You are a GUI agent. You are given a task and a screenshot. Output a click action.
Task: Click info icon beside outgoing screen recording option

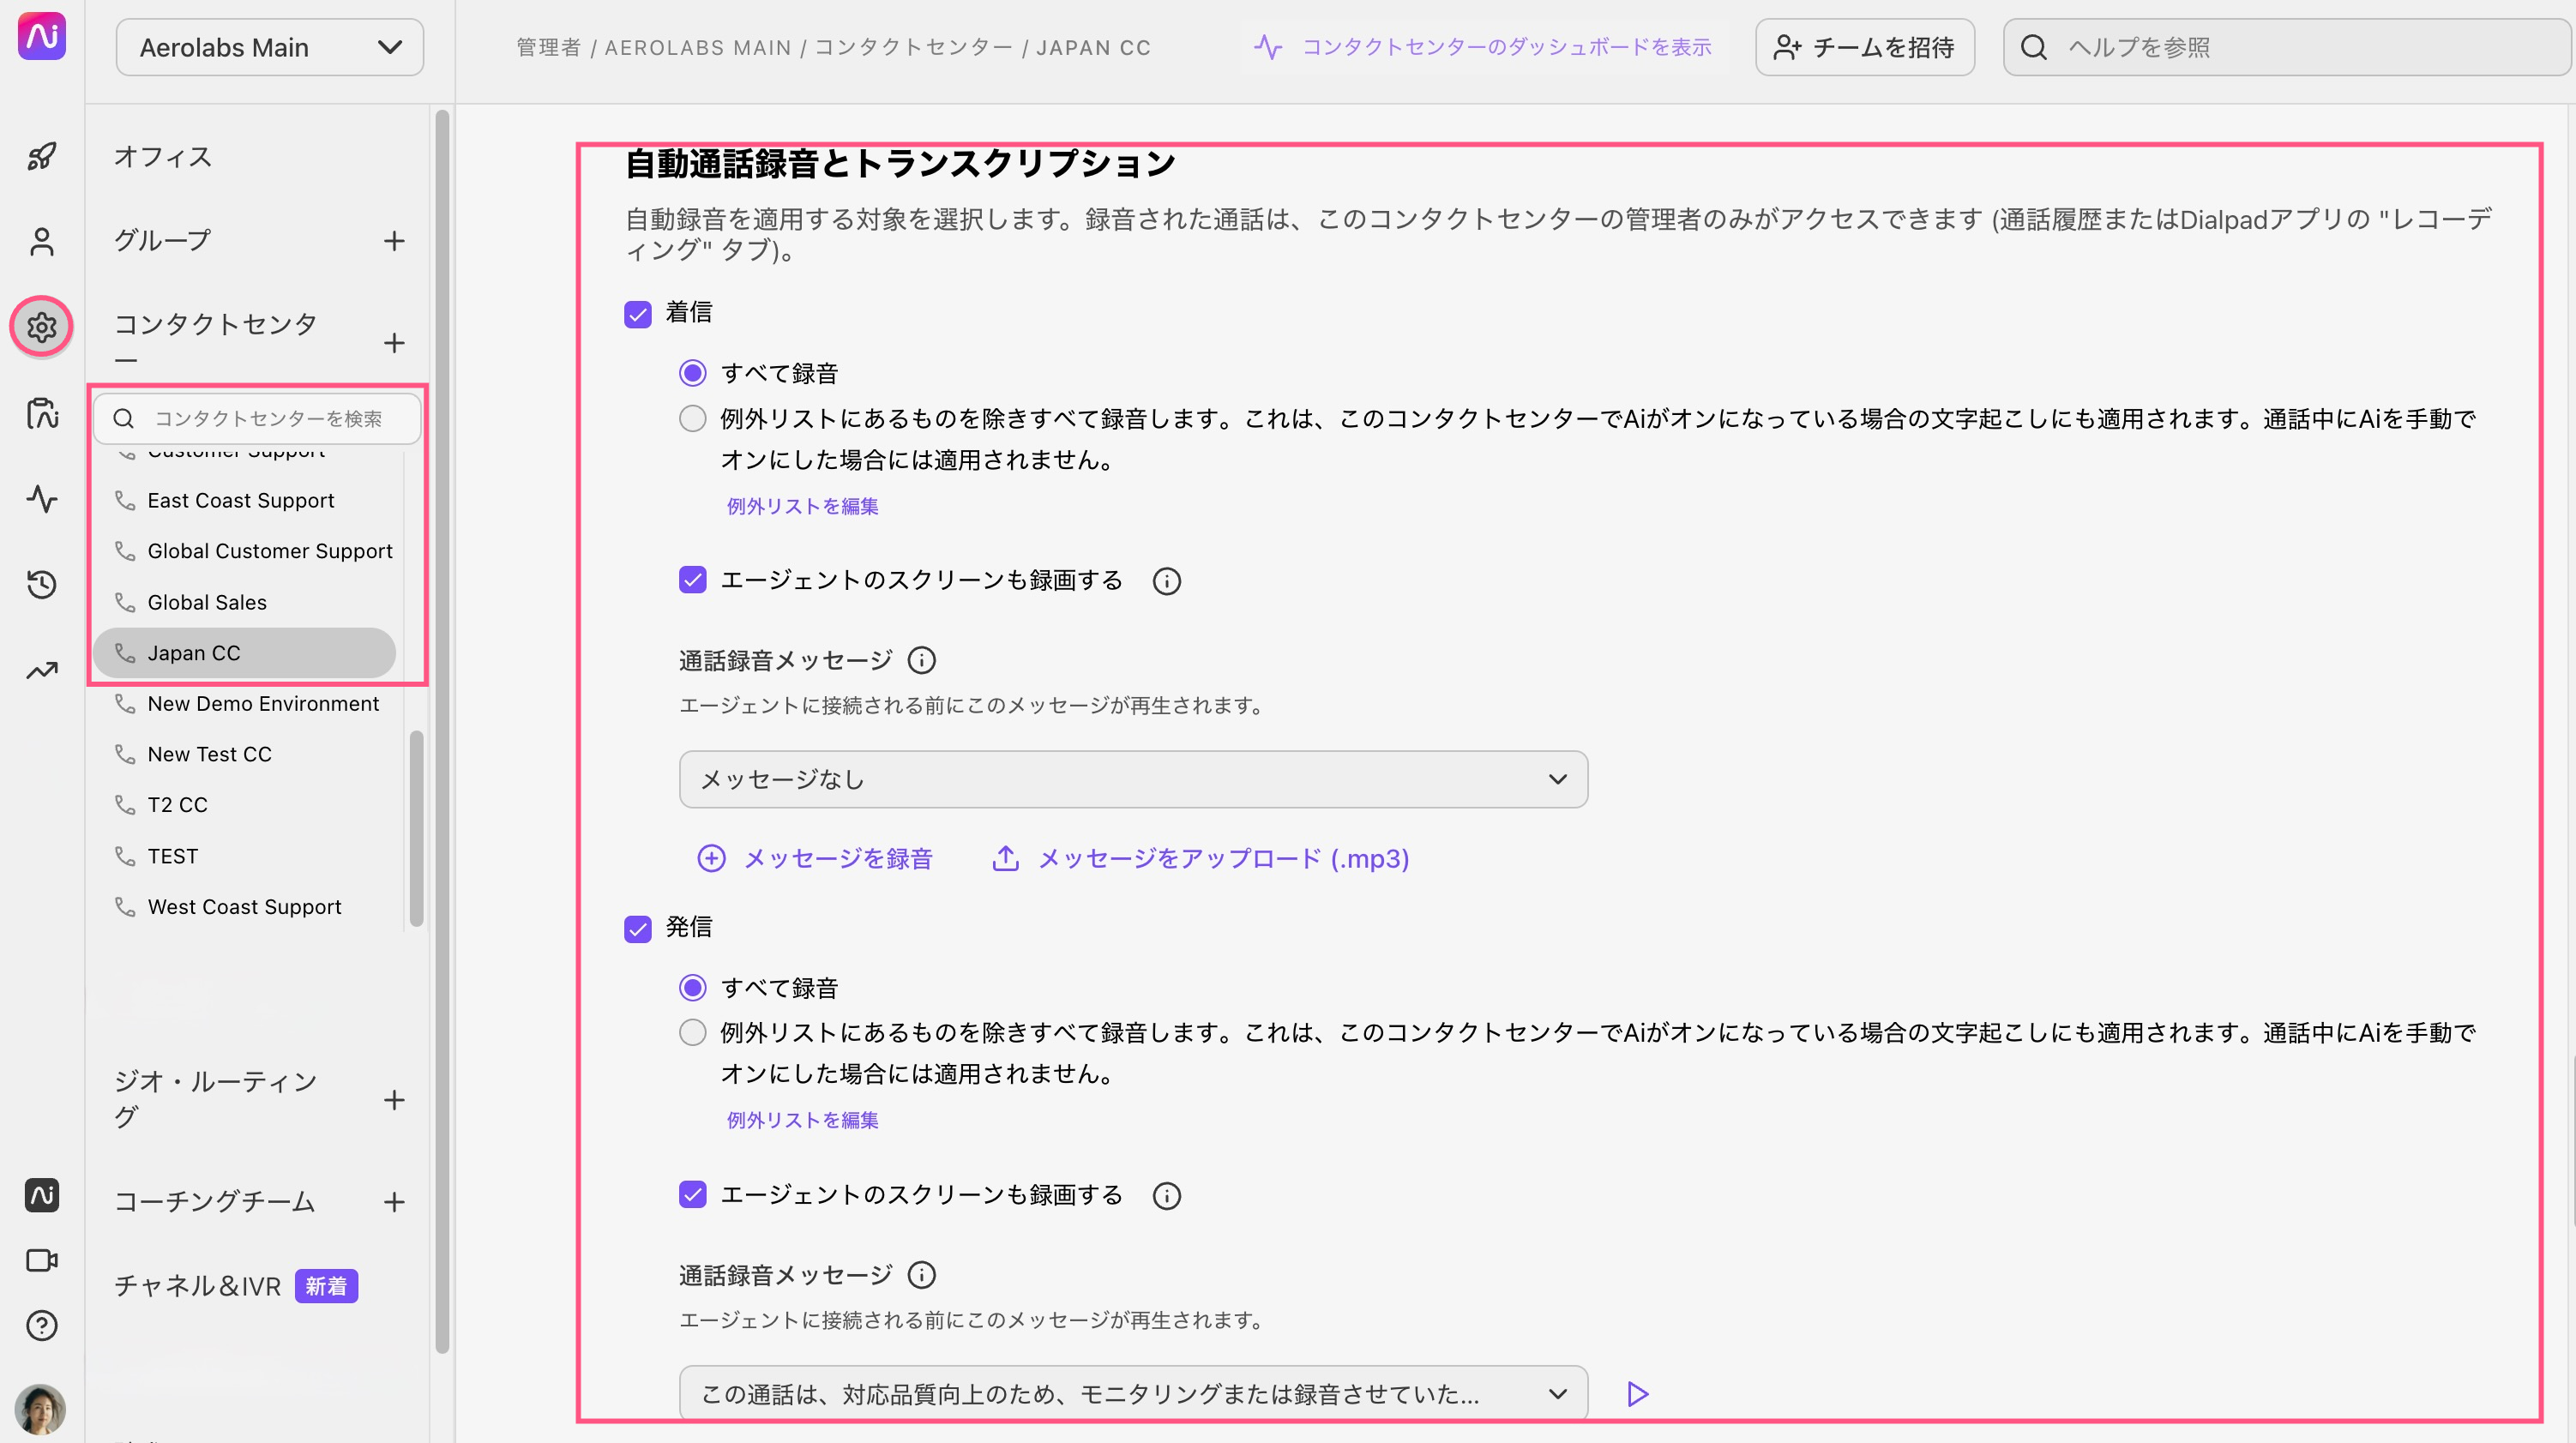1167,1196
